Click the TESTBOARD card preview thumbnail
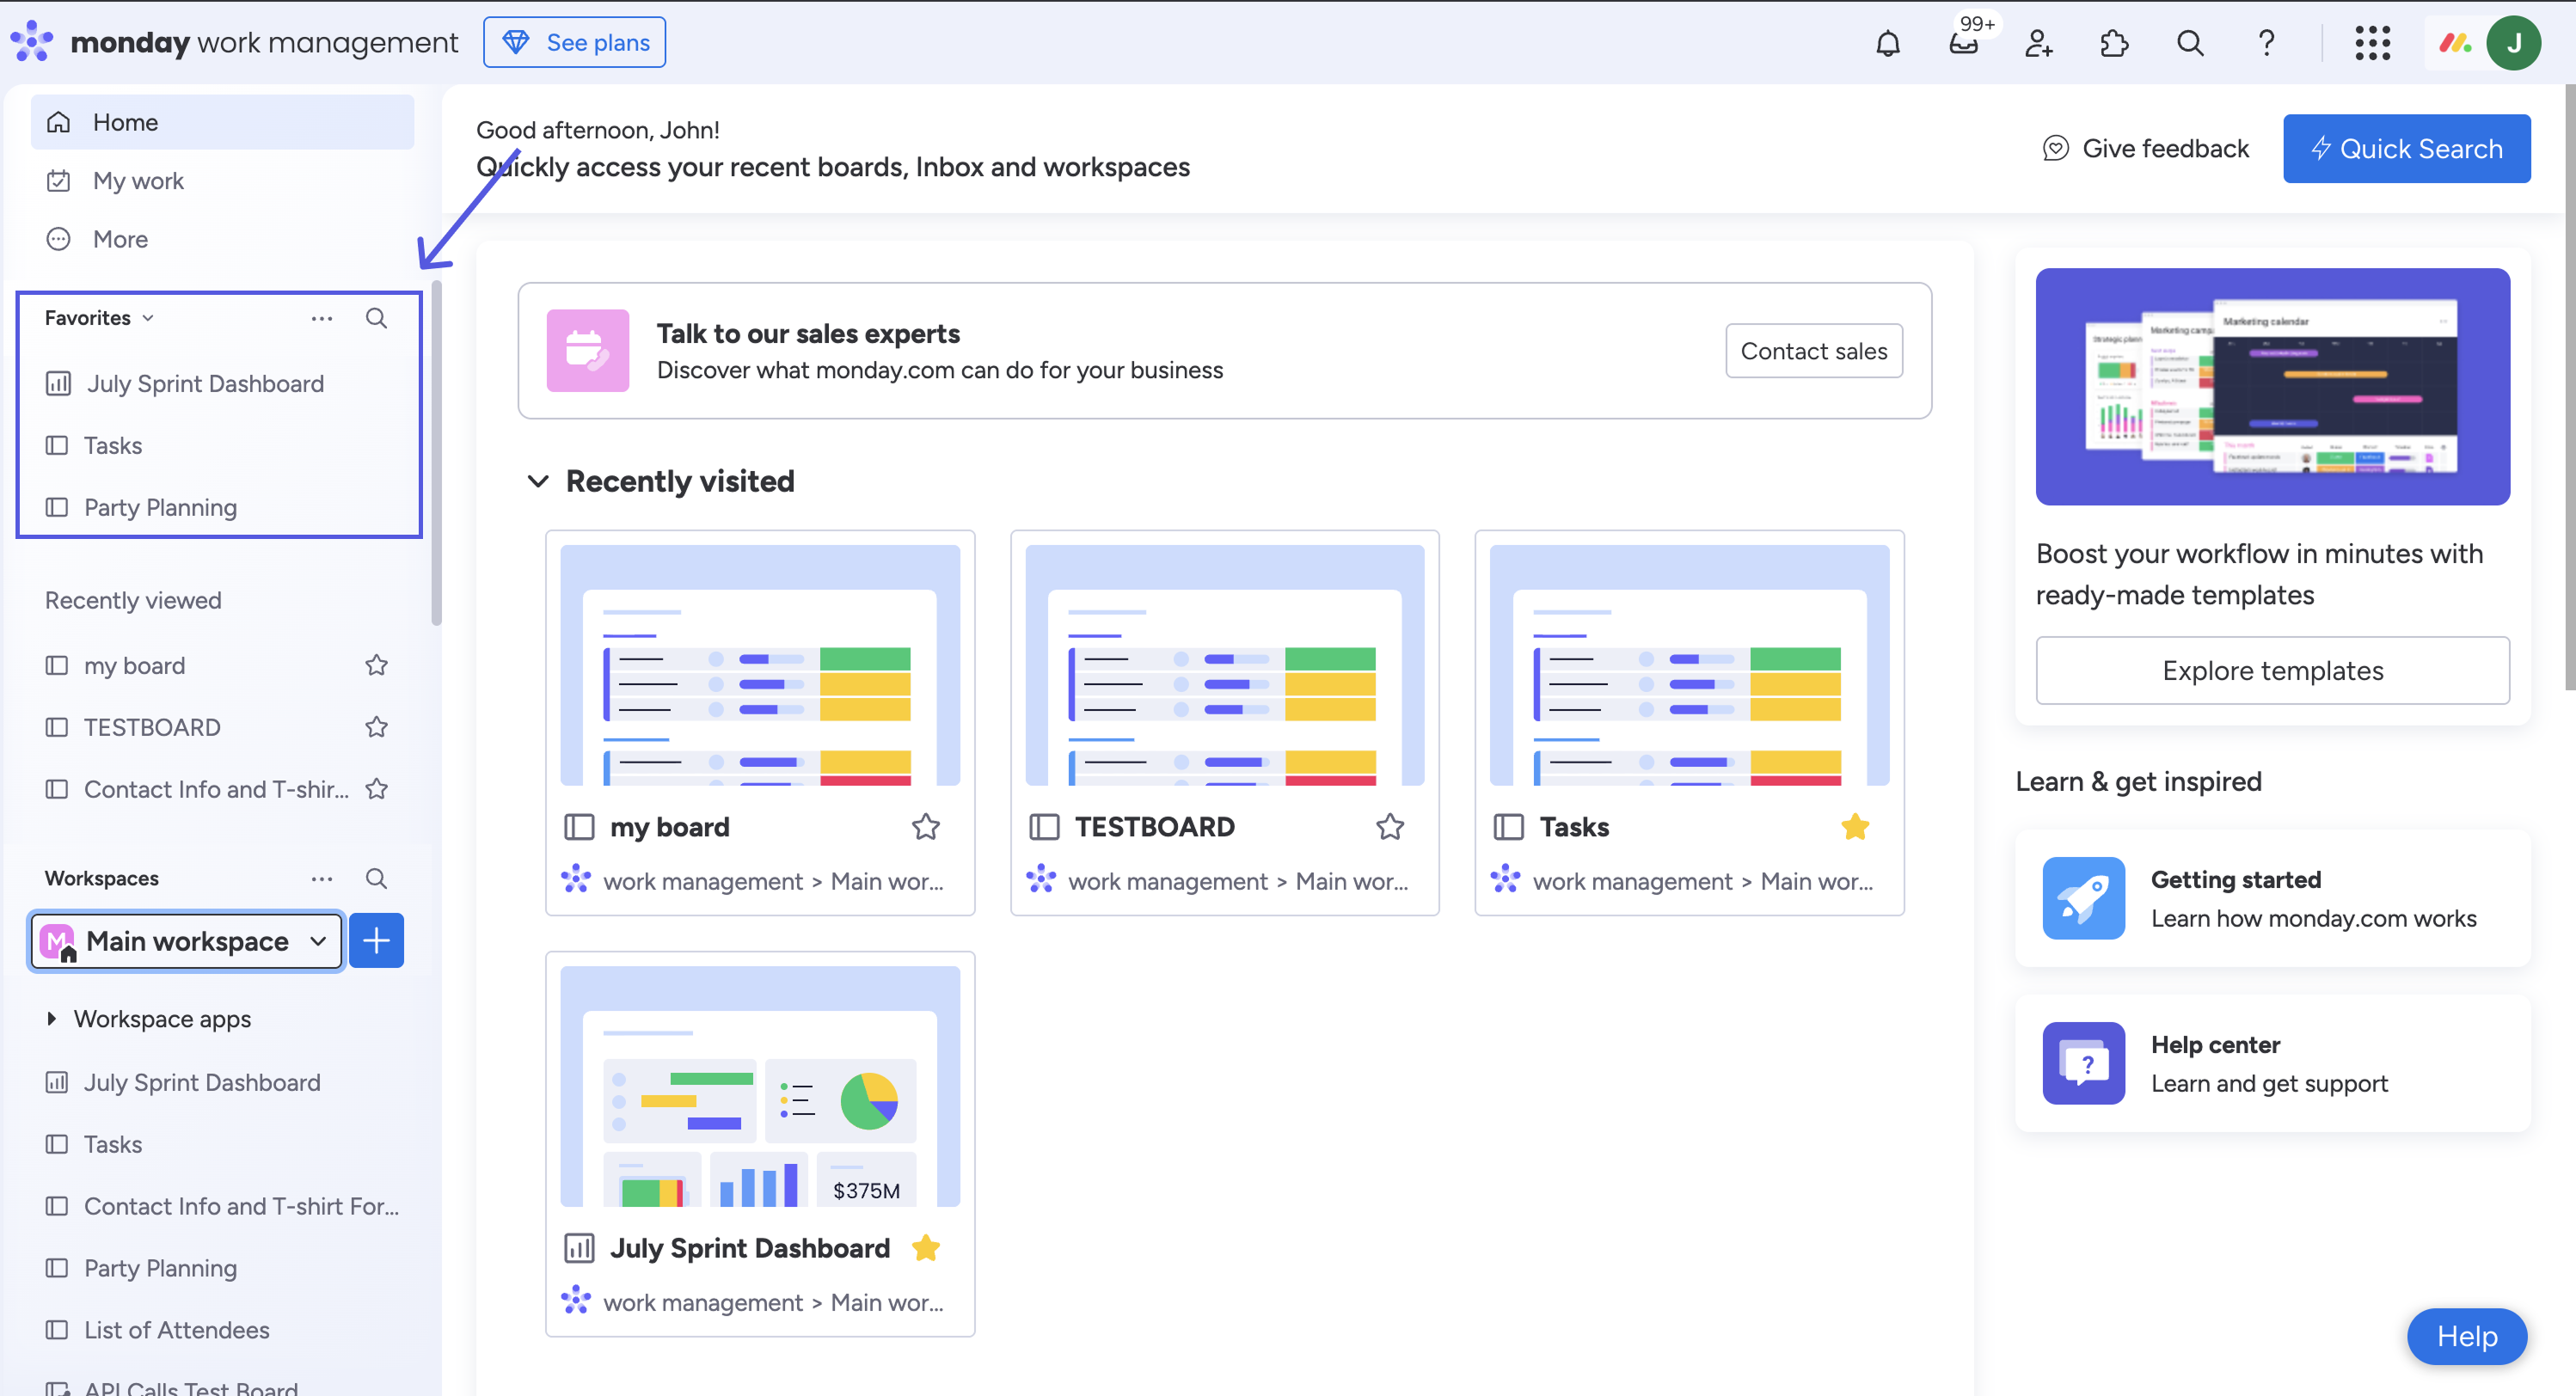Viewport: 2576px width, 1396px height. tap(1225, 665)
